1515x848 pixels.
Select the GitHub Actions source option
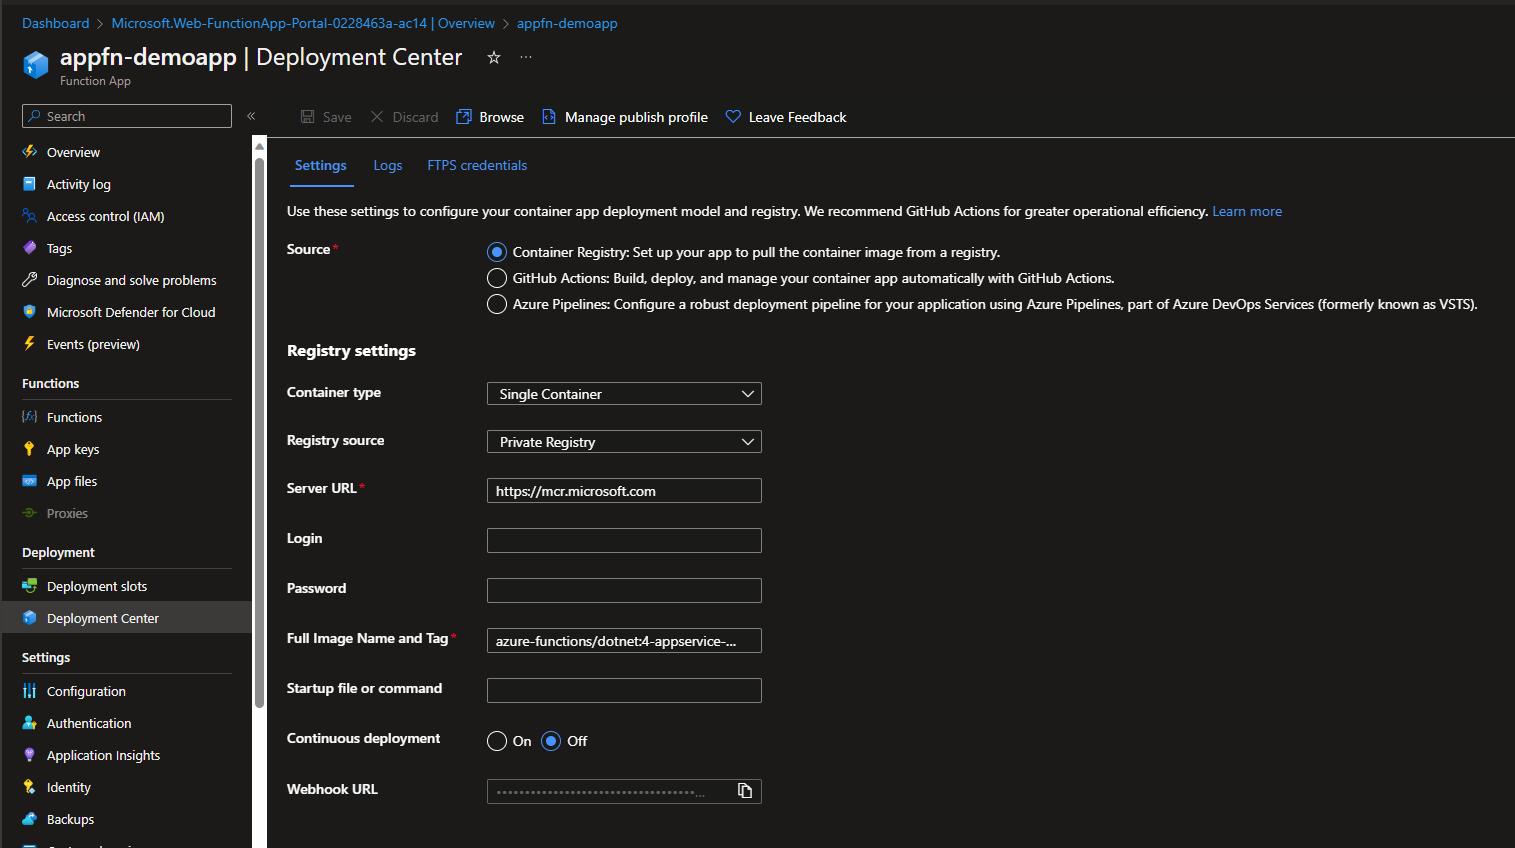pos(497,278)
